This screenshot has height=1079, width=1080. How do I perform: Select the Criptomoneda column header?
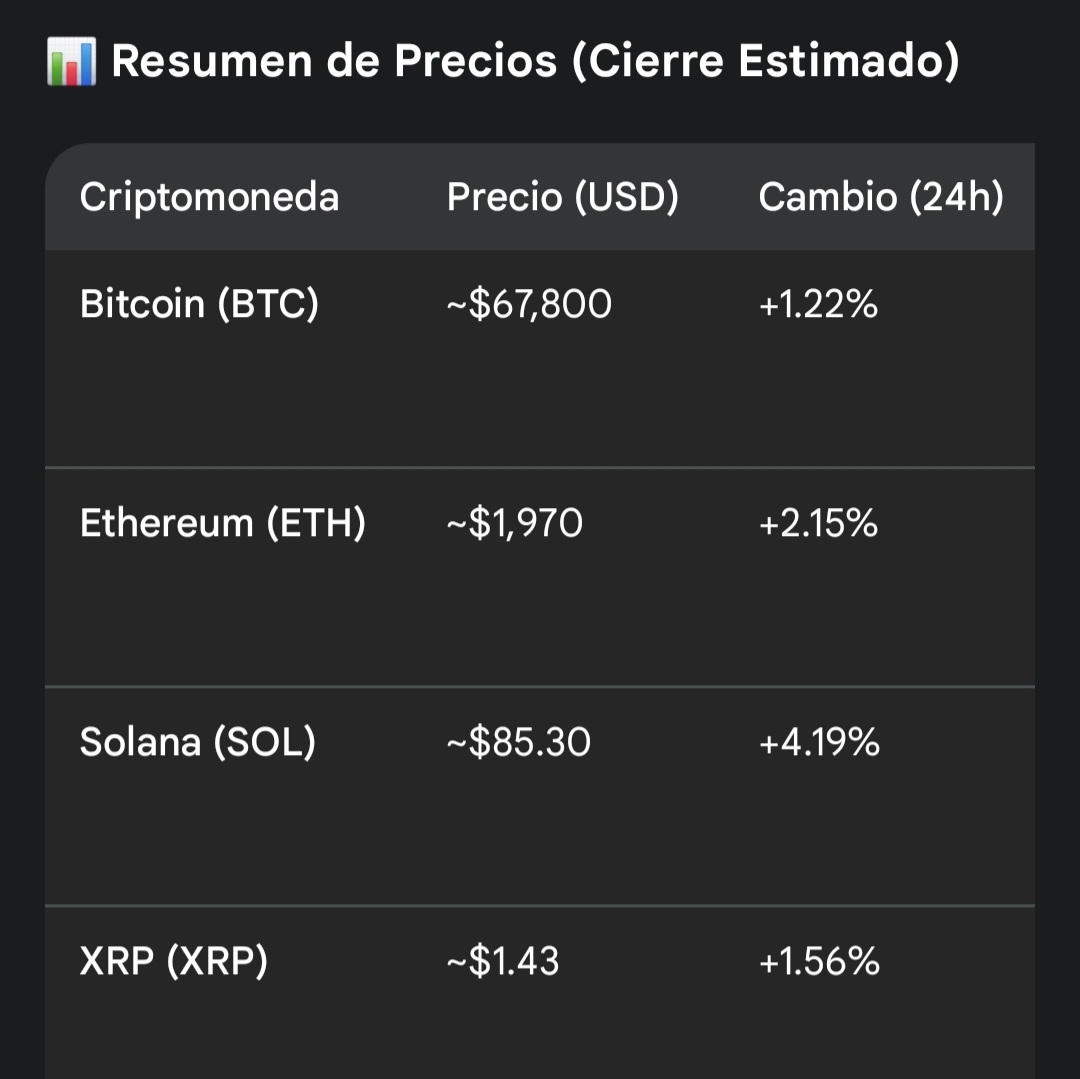209,197
